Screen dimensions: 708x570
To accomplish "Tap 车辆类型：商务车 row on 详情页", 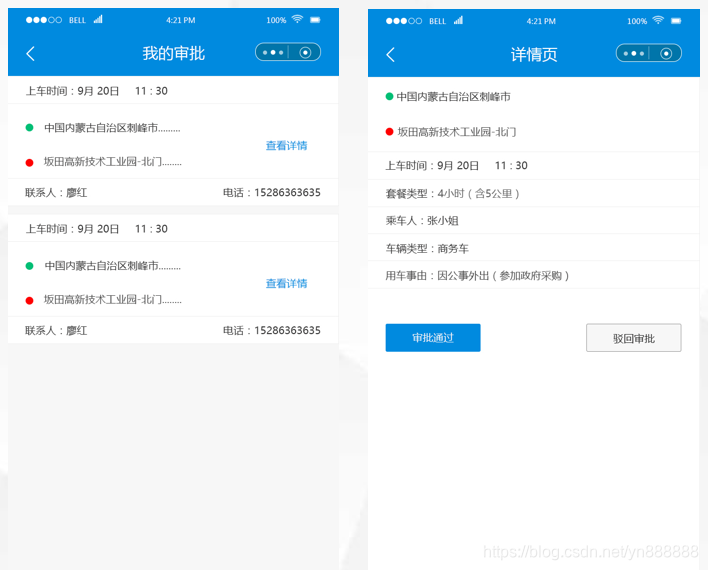I will pos(534,248).
